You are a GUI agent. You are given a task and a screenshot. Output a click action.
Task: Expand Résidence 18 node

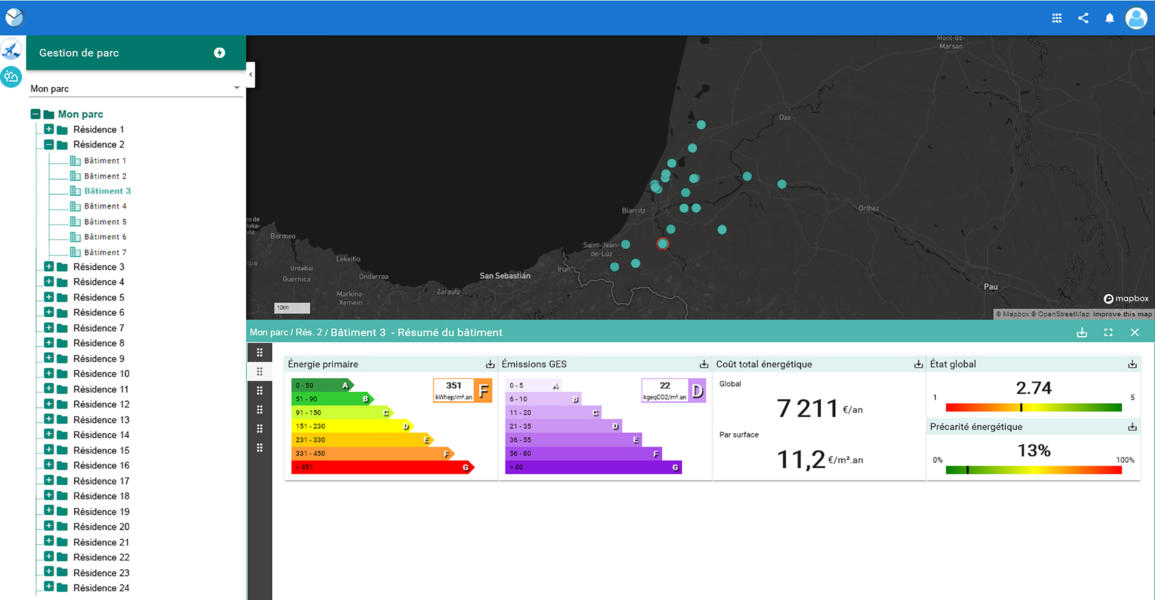(49, 495)
